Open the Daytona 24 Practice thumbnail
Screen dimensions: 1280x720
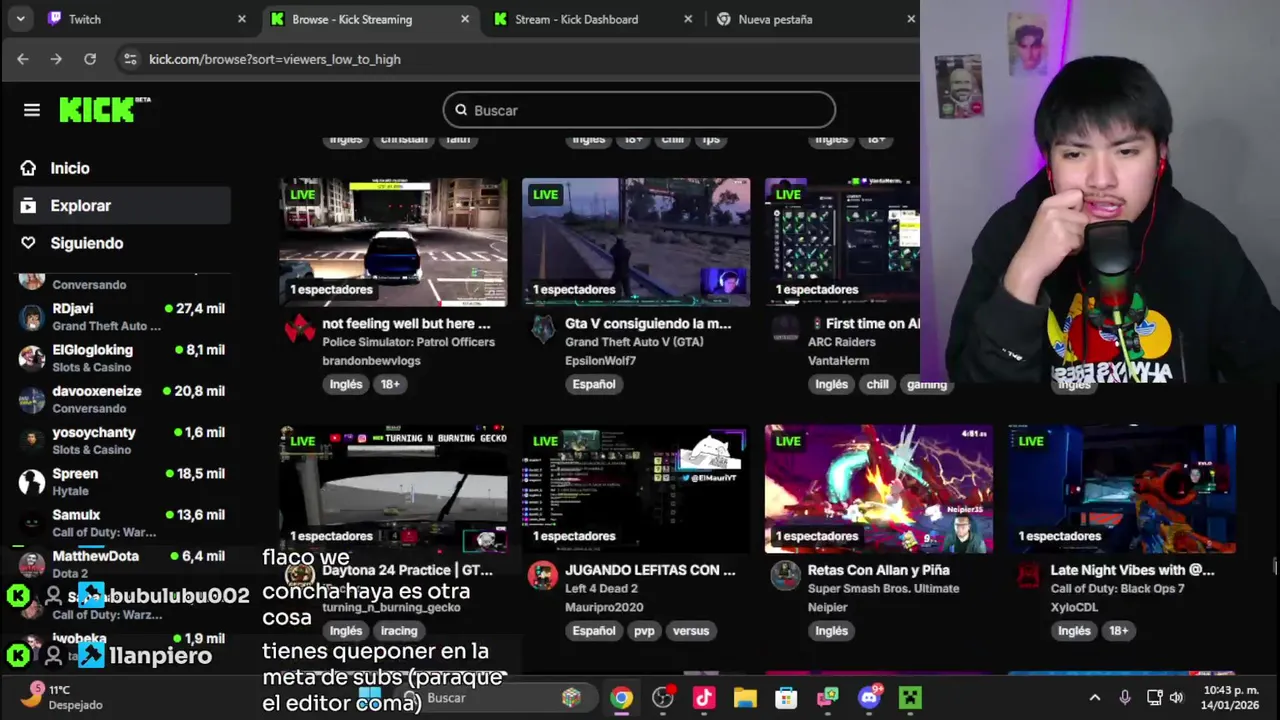[393, 488]
